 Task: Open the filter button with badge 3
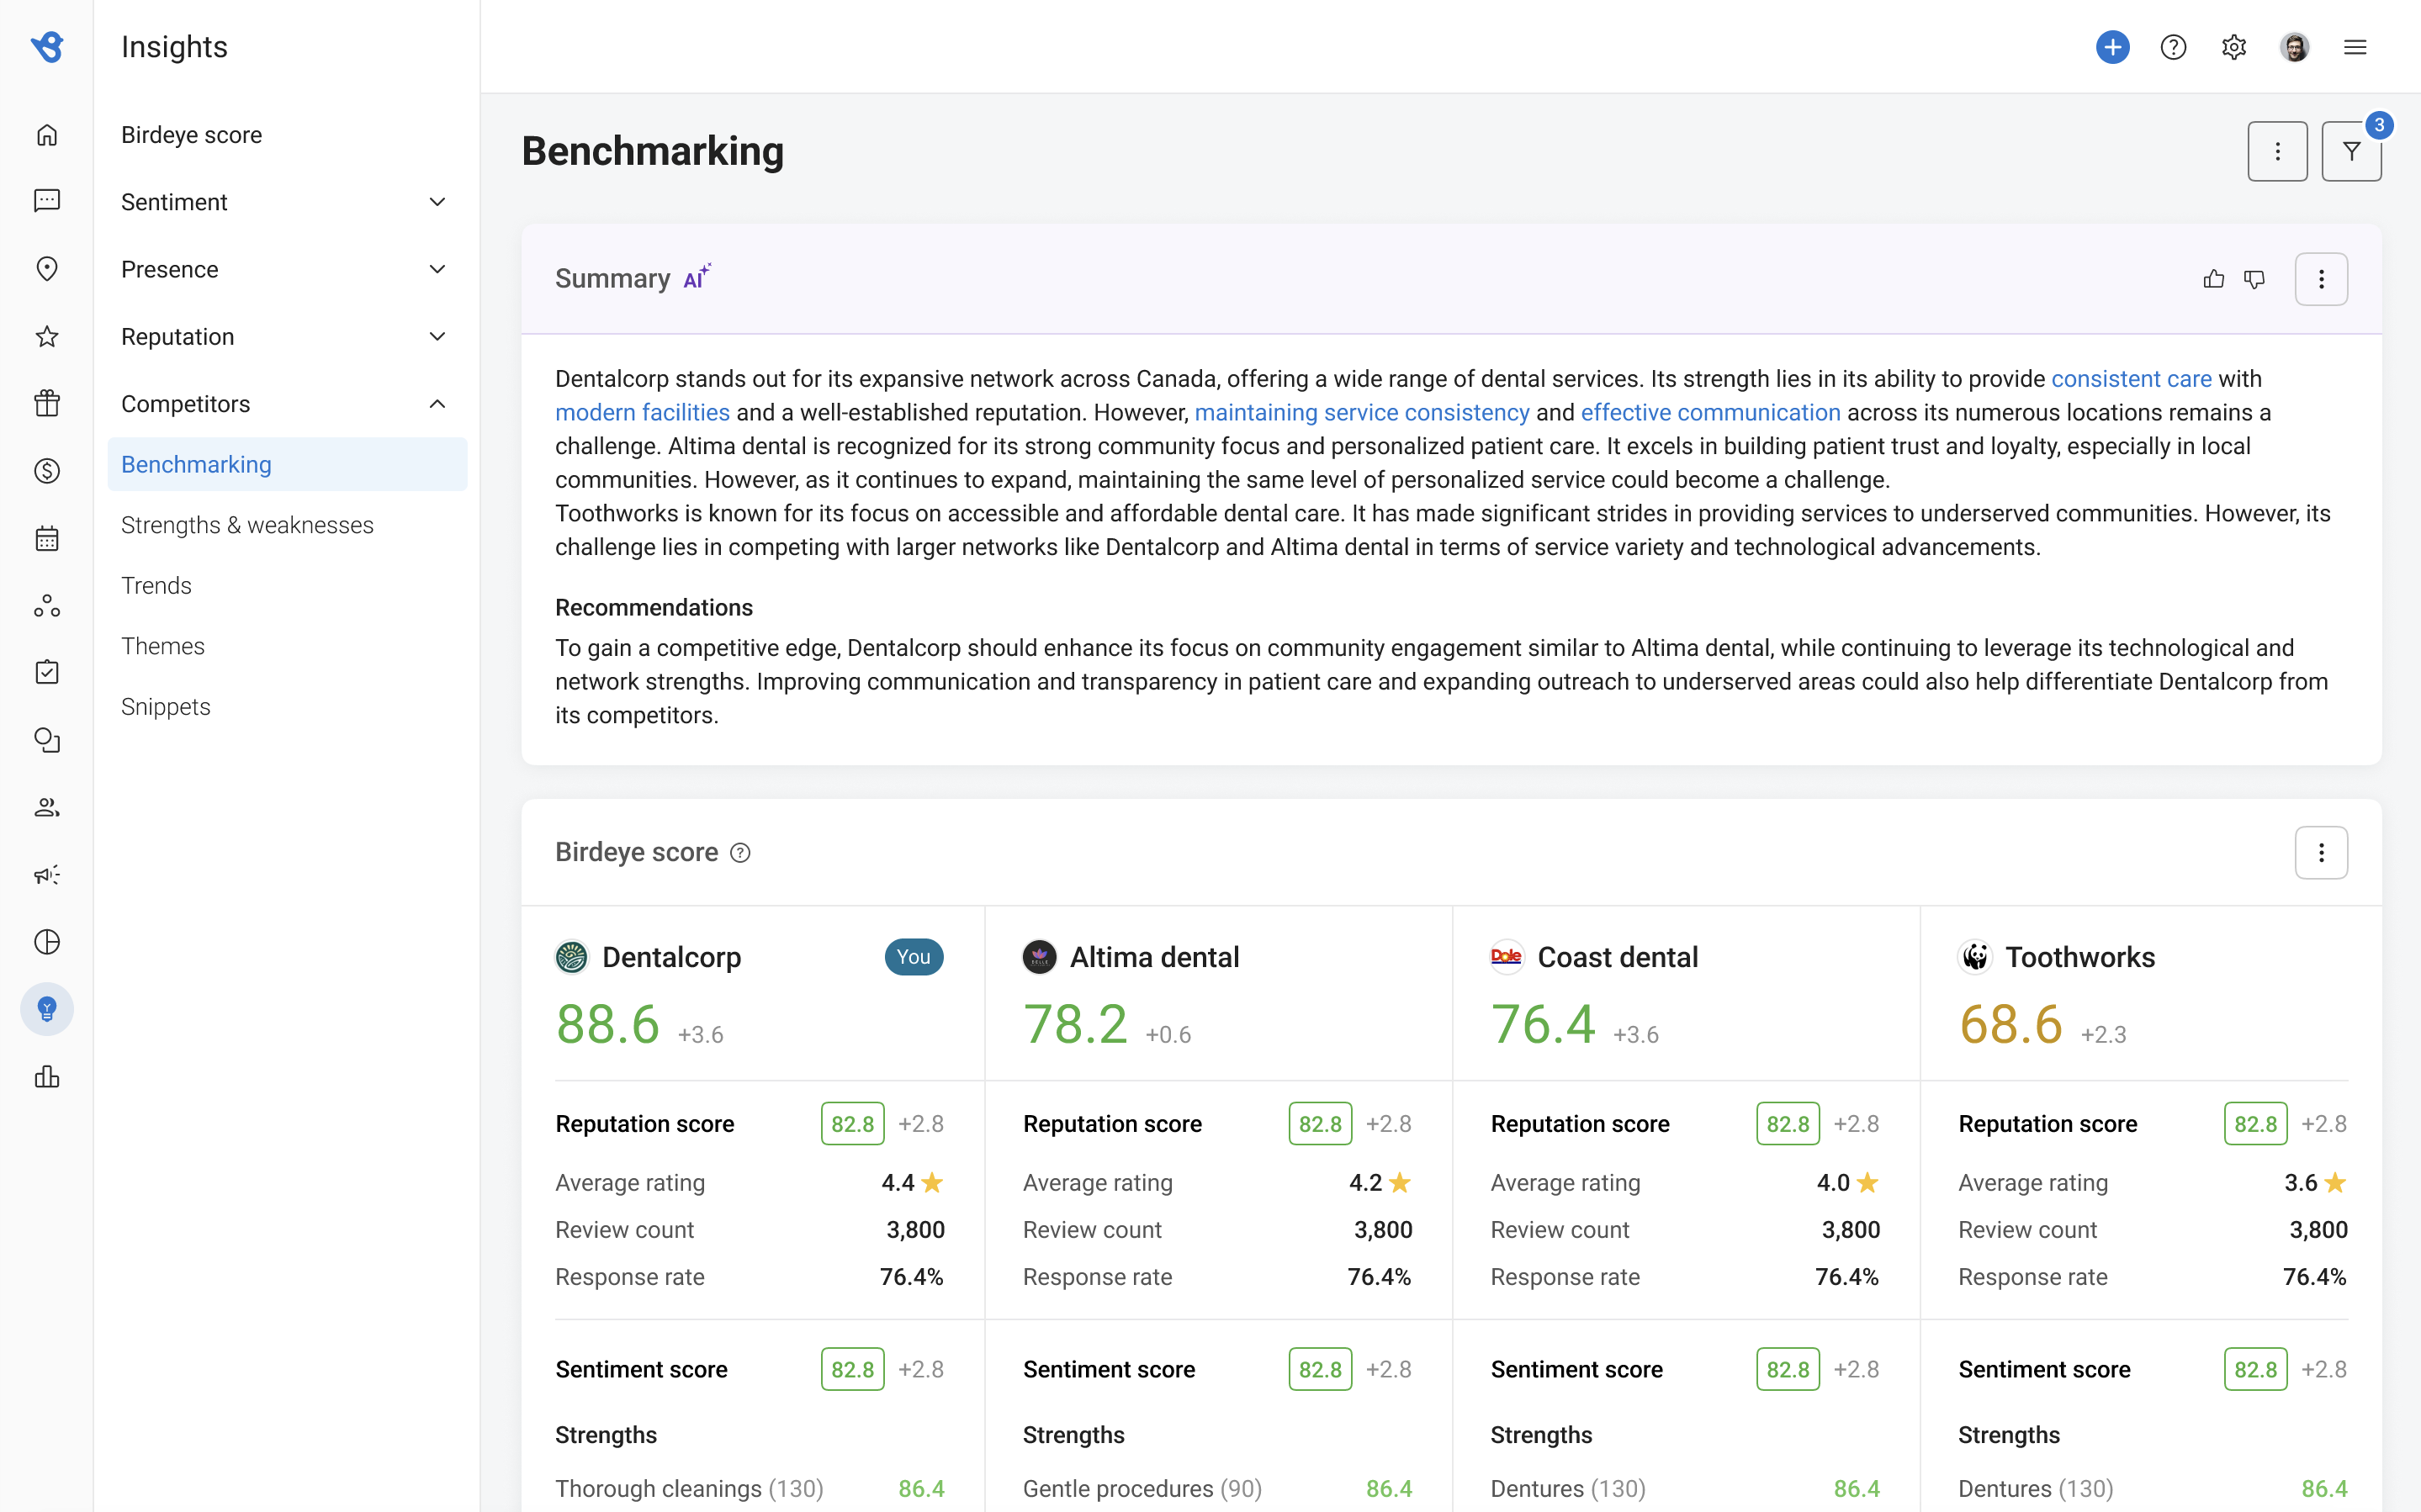2351,151
